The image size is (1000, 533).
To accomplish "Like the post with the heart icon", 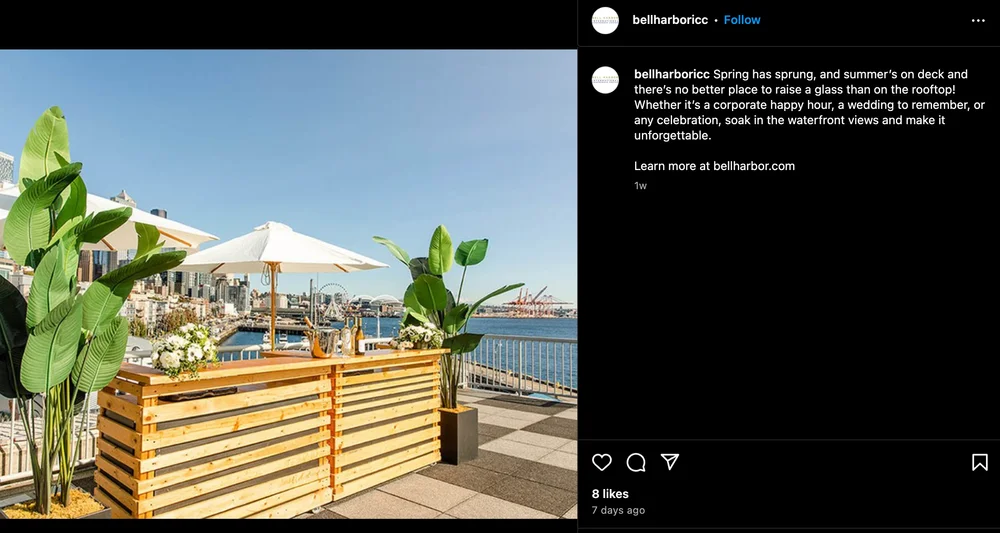I will (601, 462).
